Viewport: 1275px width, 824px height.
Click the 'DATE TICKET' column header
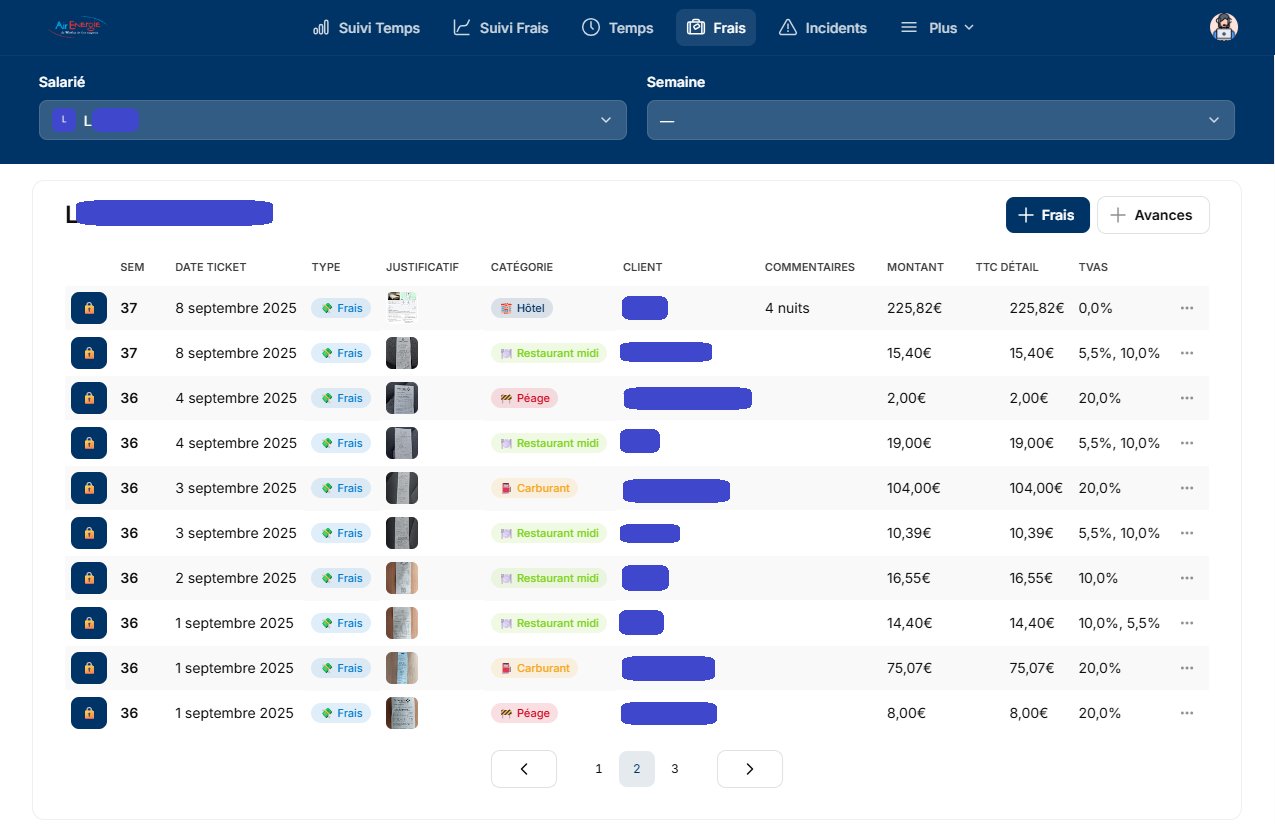(210, 267)
